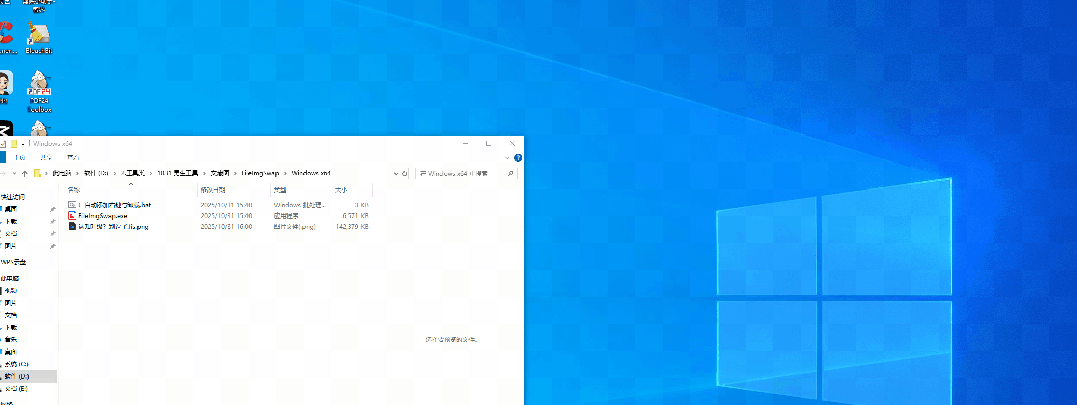The height and width of the screenshot is (405, 1077).
Task: Select the FireImgSwap.exe application file
Action: pos(103,215)
